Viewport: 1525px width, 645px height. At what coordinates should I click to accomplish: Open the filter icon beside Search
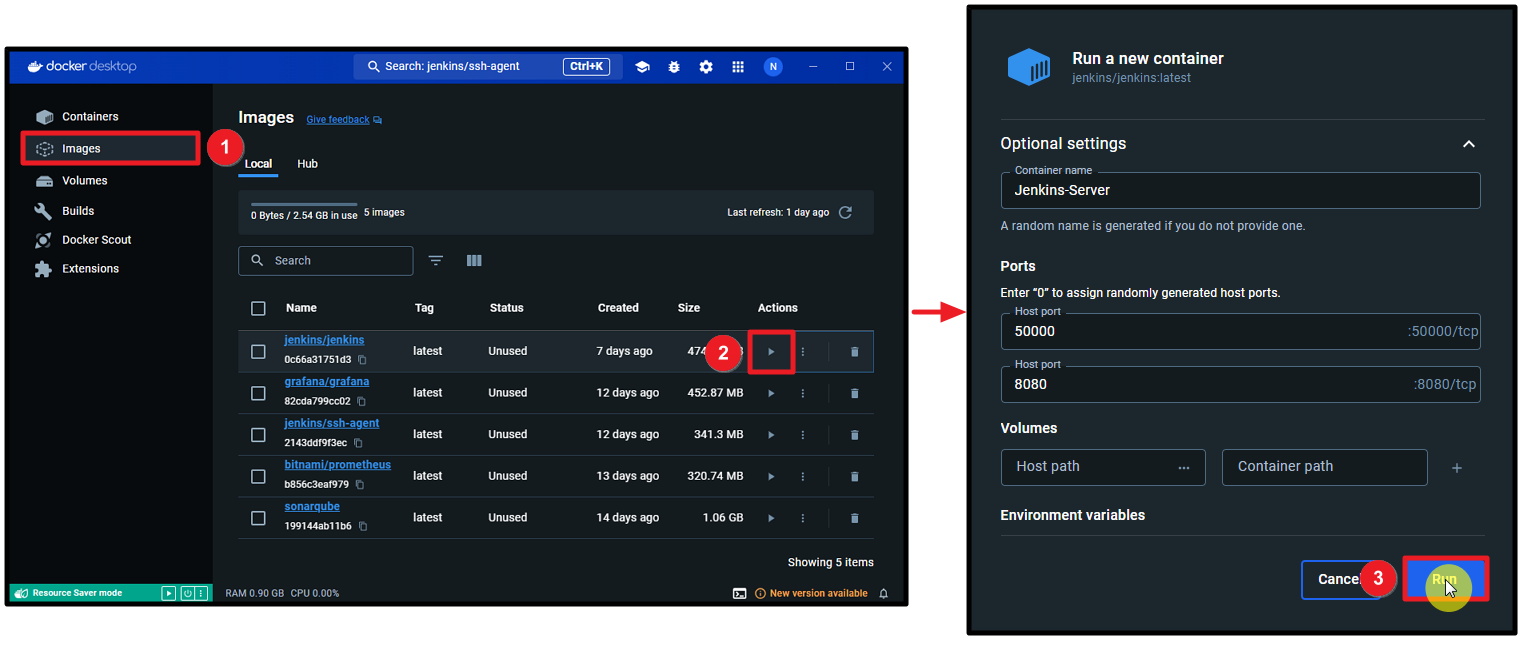click(436, 261)
